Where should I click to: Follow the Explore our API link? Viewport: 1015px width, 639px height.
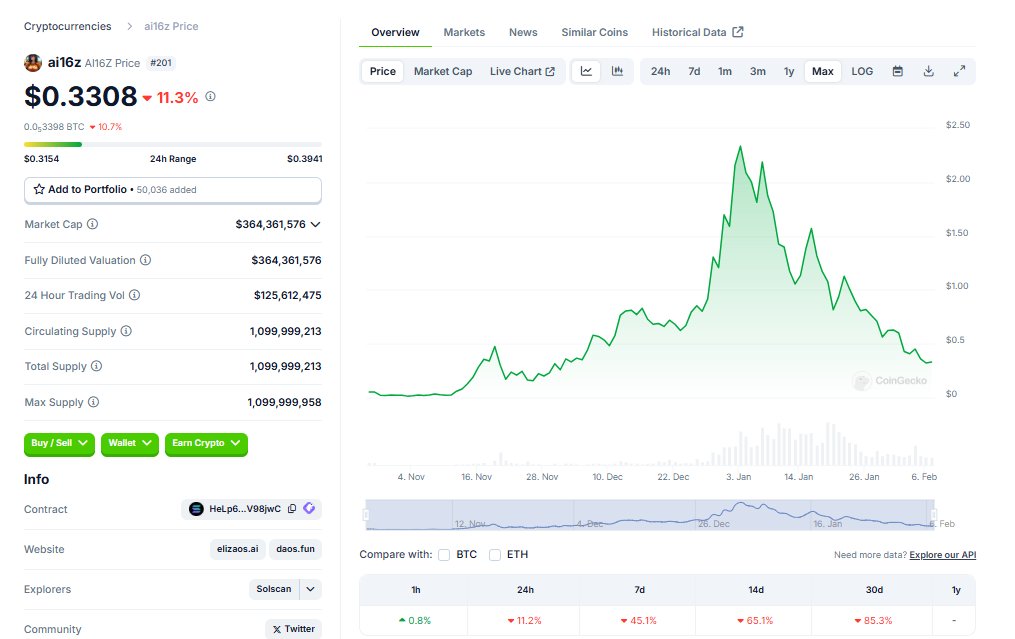pyautogui.click(x=942, y=555)
